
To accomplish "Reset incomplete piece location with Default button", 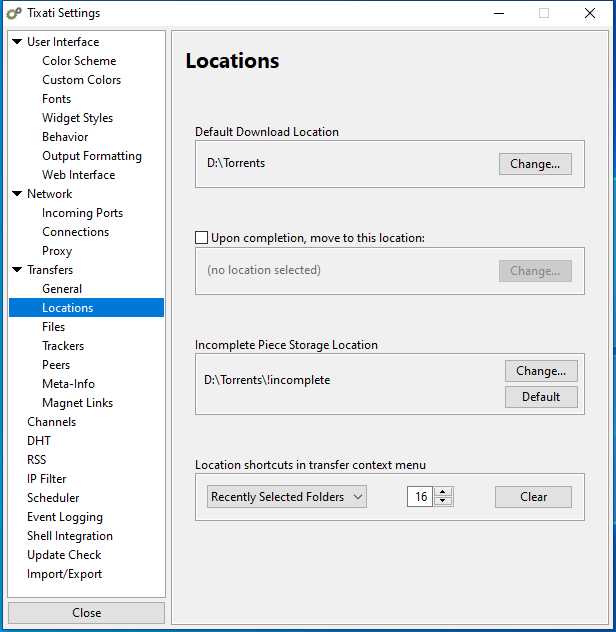I will click(x=541, y=397).
